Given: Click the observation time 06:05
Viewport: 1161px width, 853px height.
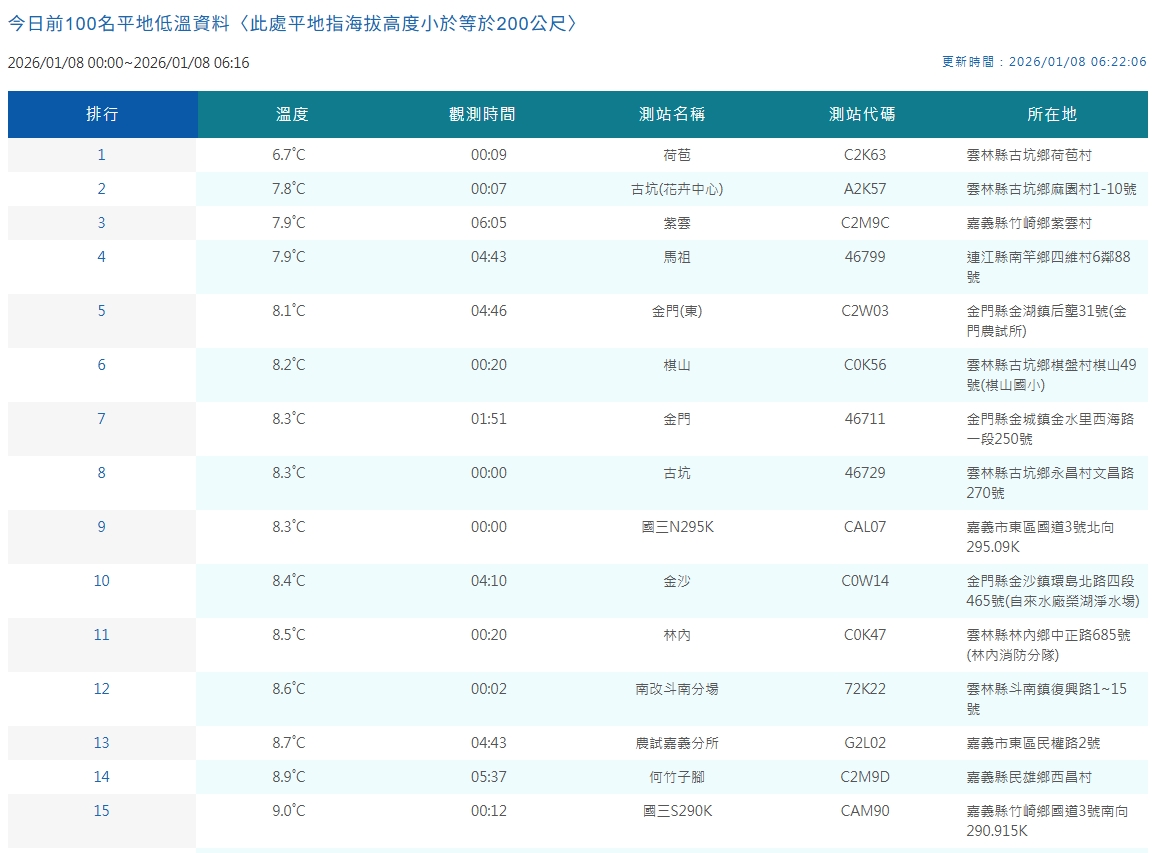Looking at the screenshot, I should coord(489,223).
